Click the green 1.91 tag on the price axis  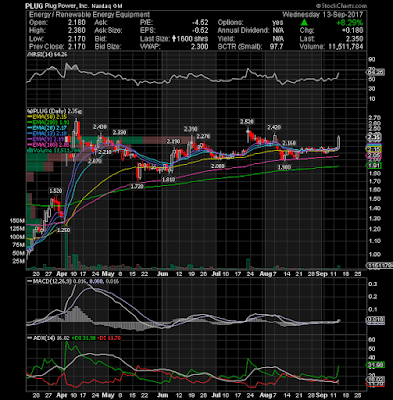coord(375,166)
